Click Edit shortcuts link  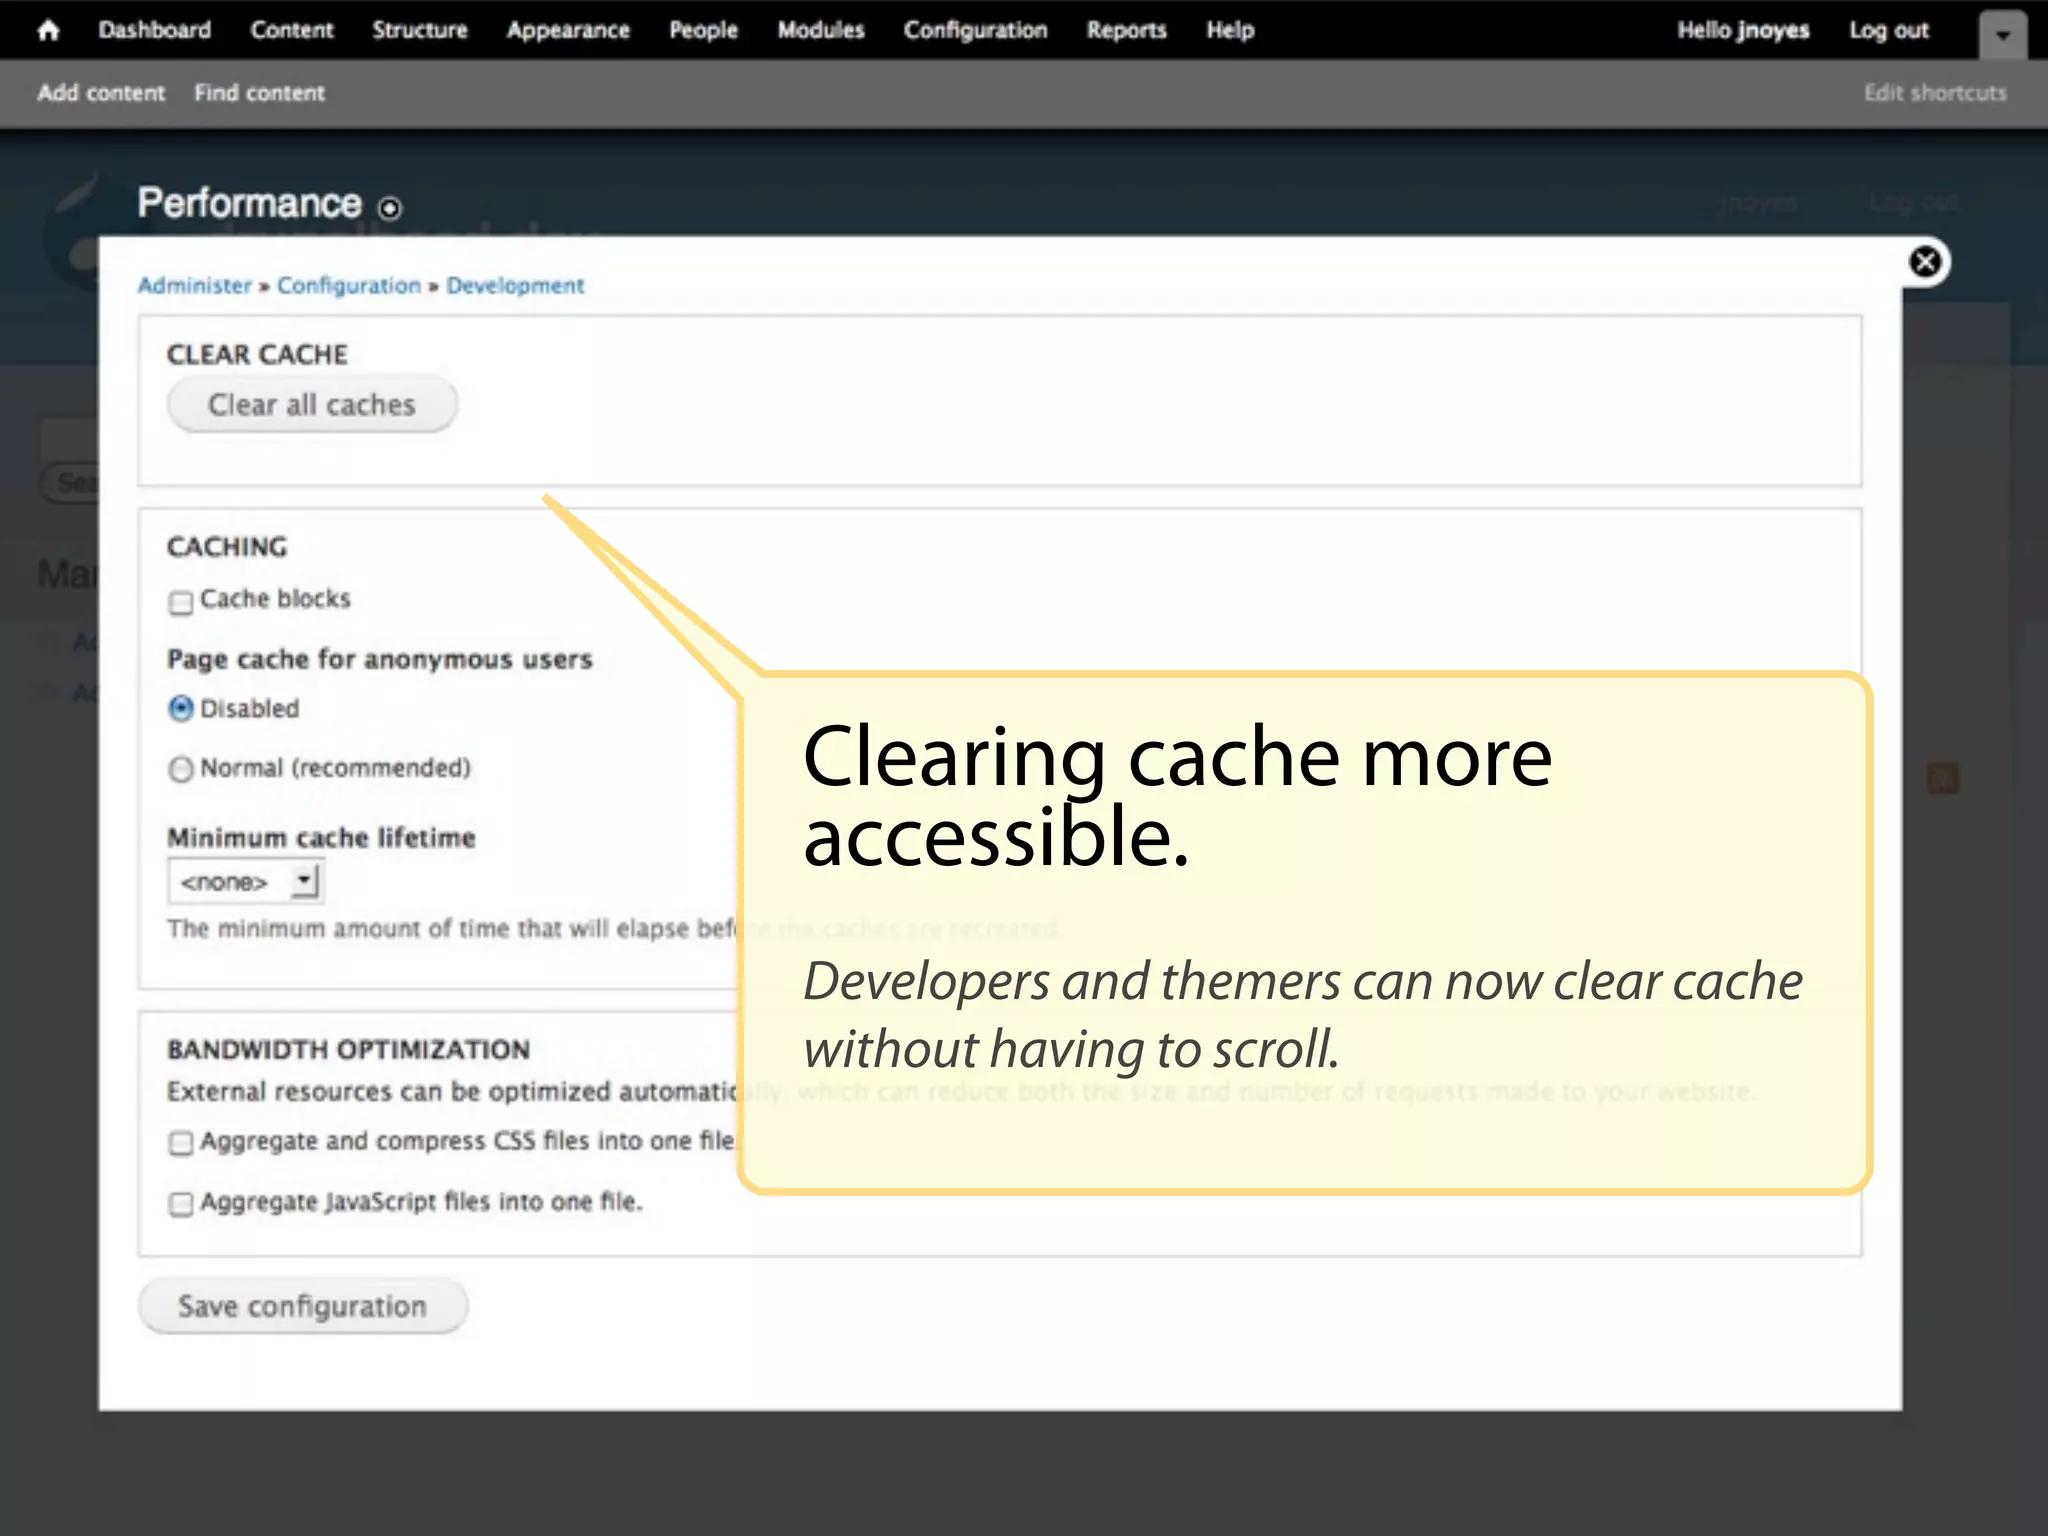click(1934, 93)
